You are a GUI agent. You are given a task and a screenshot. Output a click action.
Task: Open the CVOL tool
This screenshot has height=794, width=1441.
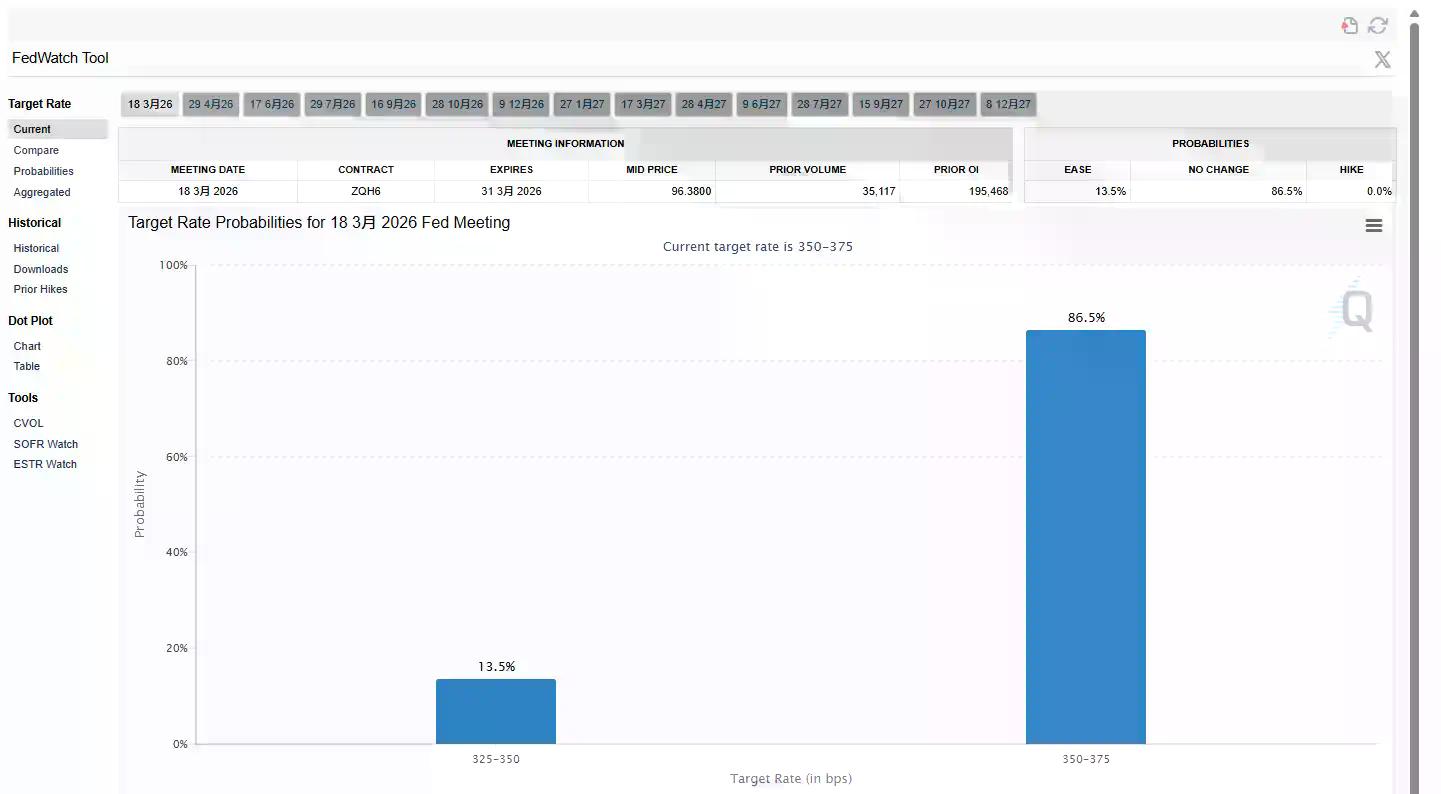click(x=28, y=423)
